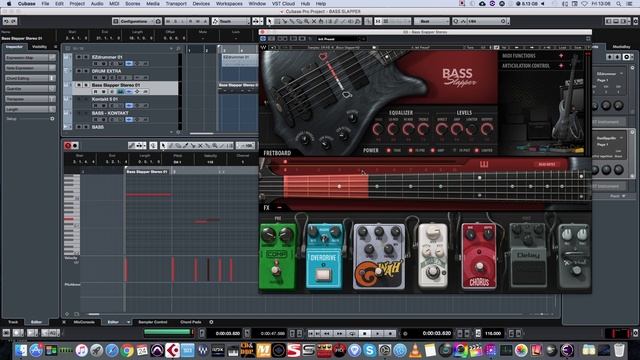Open the Inspector Setup gear
Viewport: 640px width, 360px height.
click(x=52, y=119)
